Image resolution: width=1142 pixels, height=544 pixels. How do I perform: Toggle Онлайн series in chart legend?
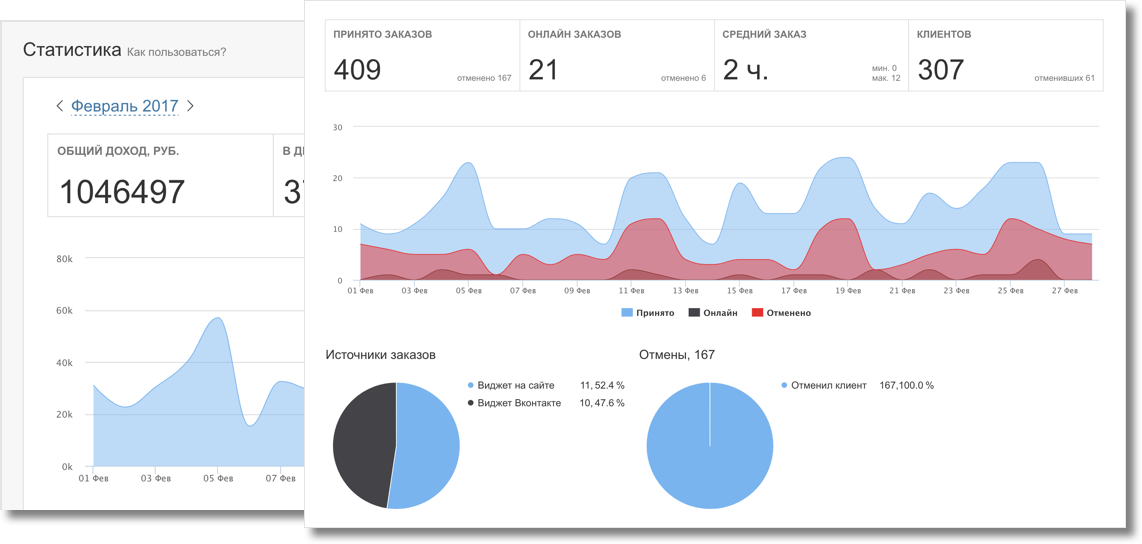pyautogui.click(x=712, y=312)
